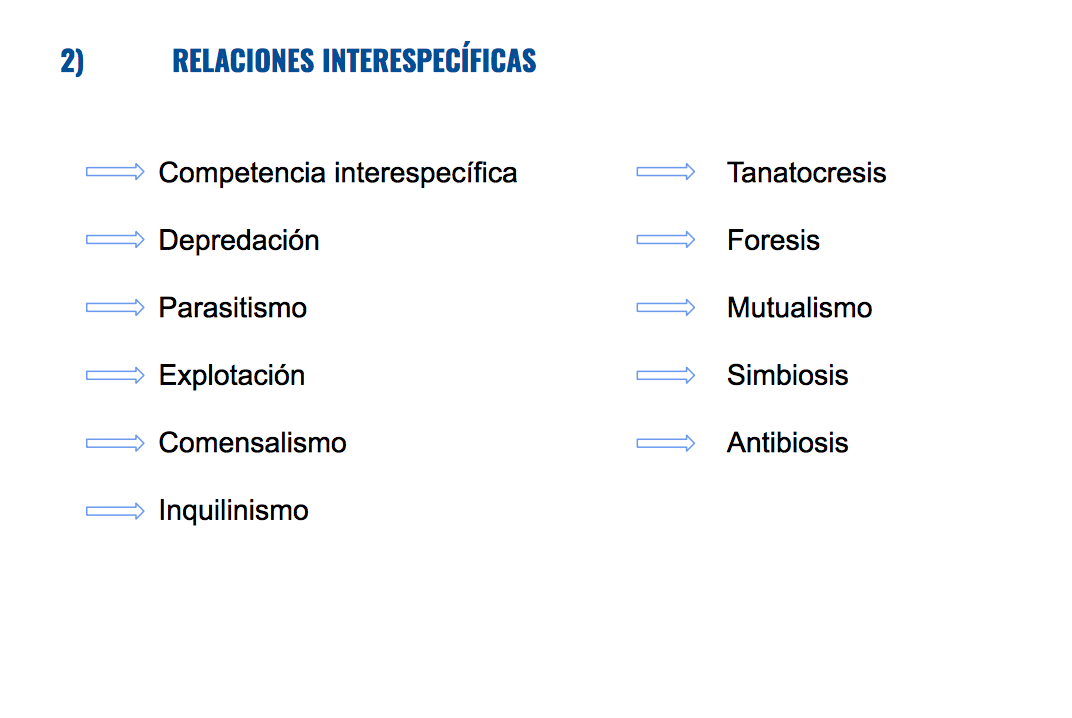This screenshot has width=1072, height=718.
Task: Select the Mutualismo text item
Action: [x=799, y=308]
